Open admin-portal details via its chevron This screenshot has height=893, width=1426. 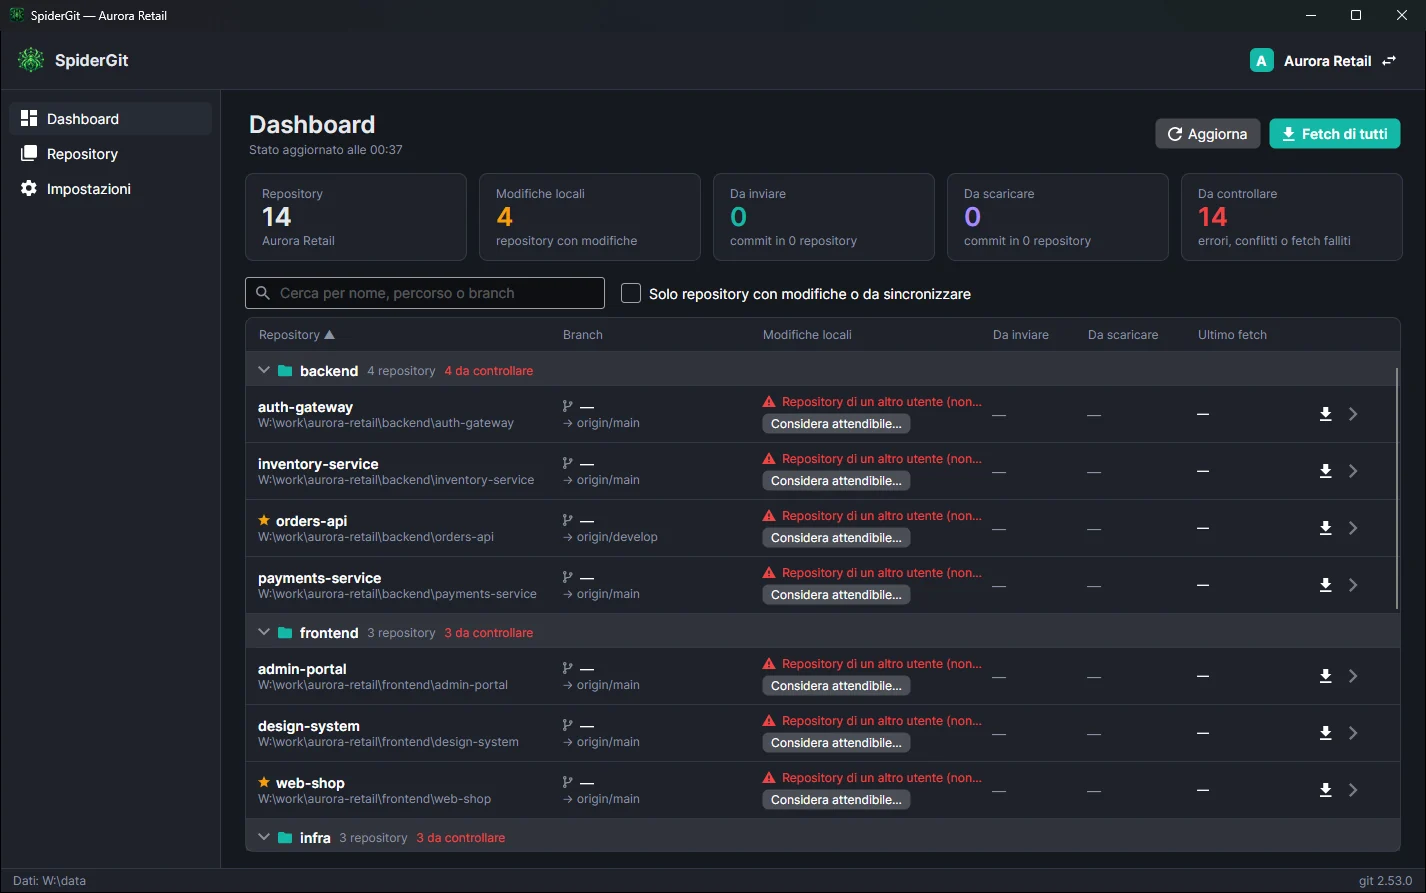(x=1353, y=676)
